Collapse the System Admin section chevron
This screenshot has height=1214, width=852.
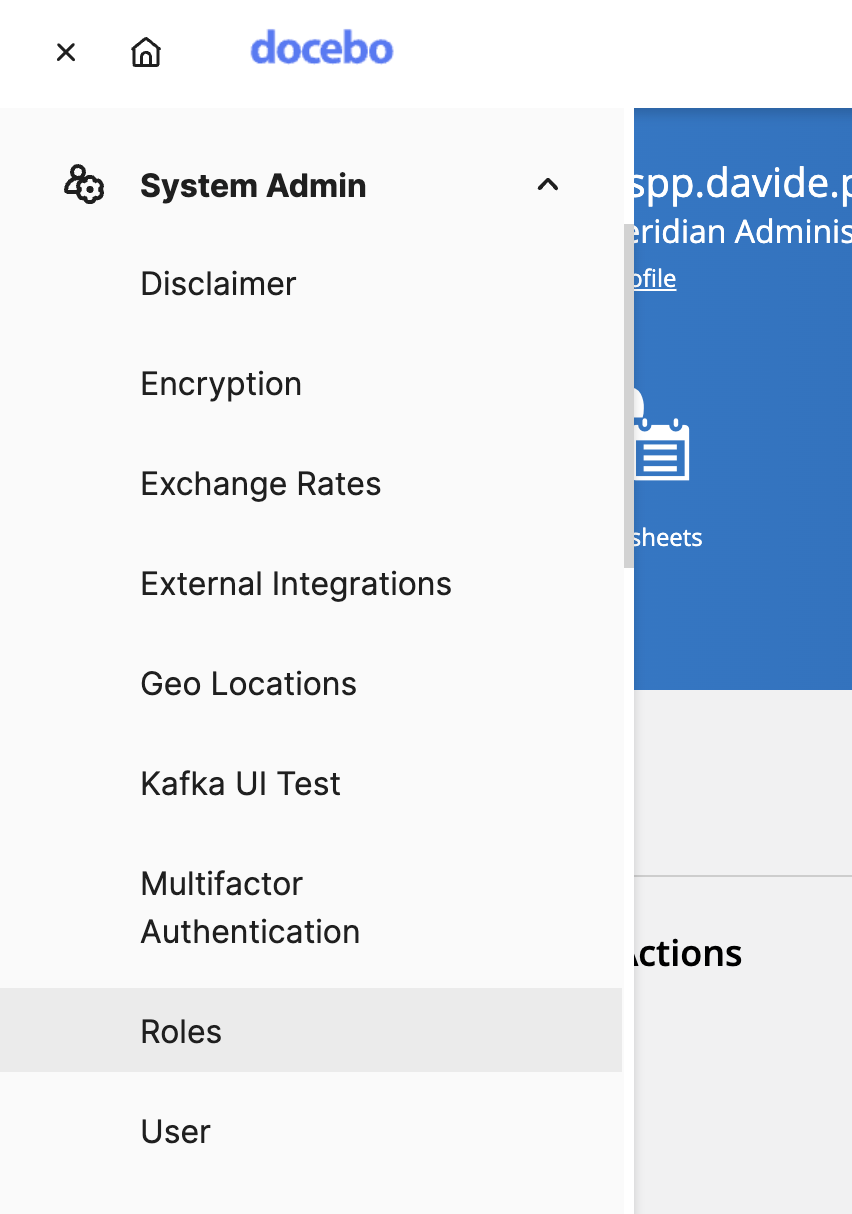tap(547, 185)
